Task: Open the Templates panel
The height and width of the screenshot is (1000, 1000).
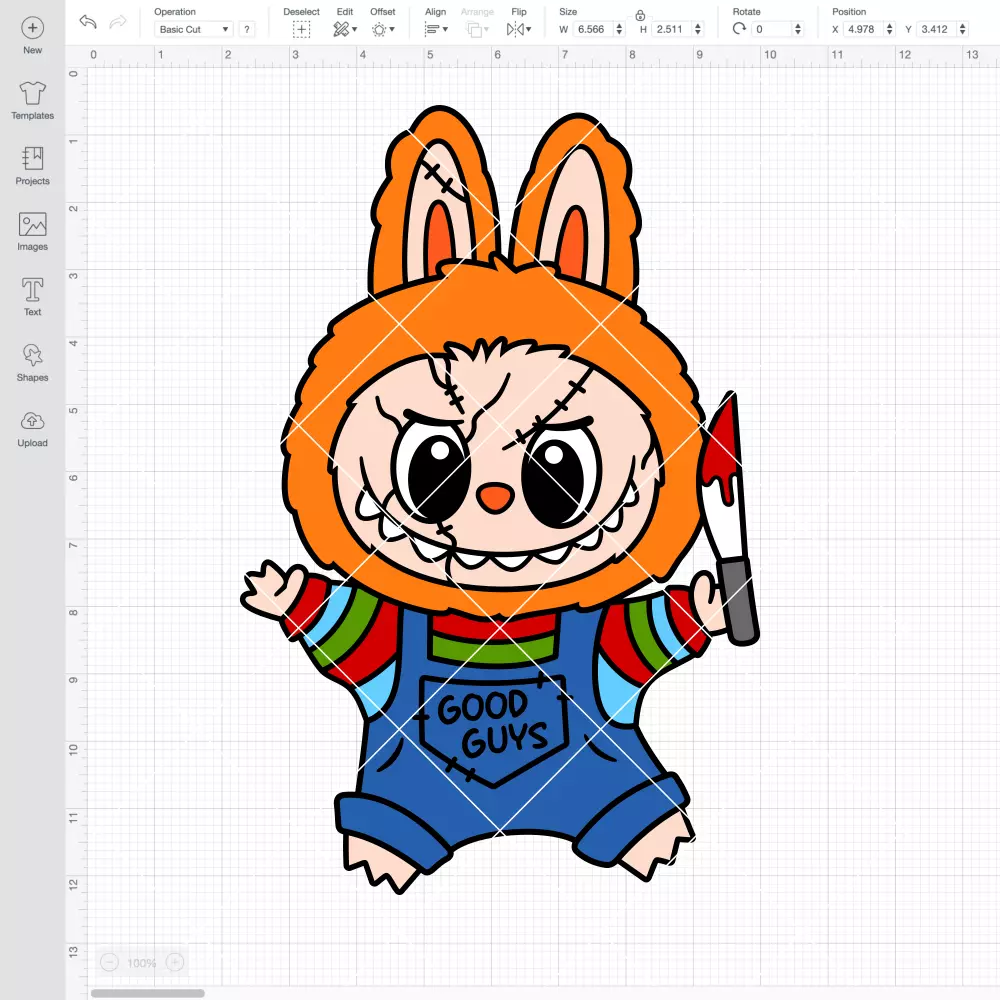Action: [x=33, y=100]
